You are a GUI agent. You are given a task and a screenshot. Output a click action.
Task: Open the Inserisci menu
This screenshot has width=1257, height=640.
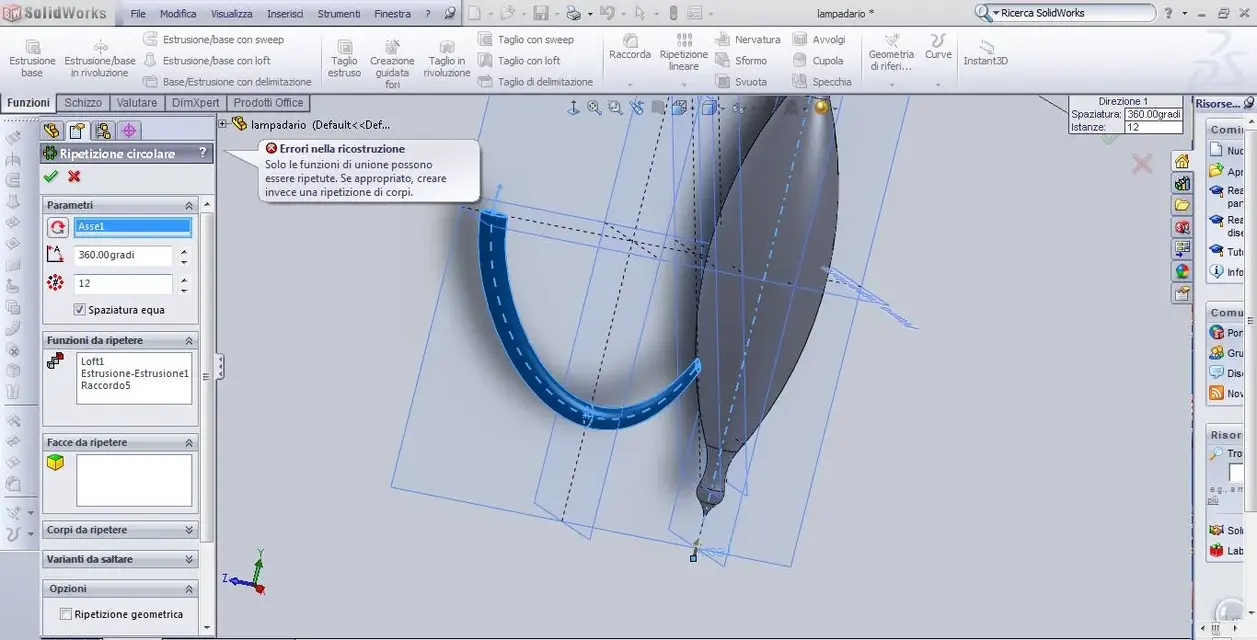click(285, 14)
